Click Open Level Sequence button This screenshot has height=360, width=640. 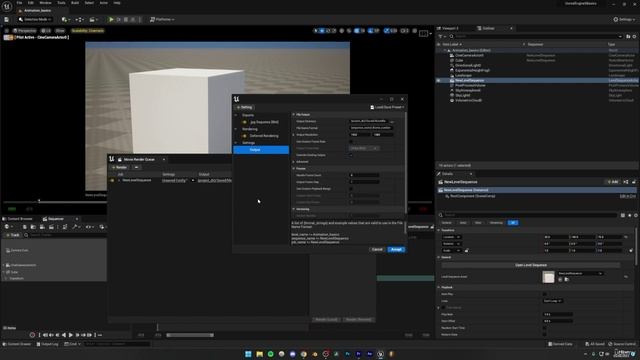click(x=531, y=265)
